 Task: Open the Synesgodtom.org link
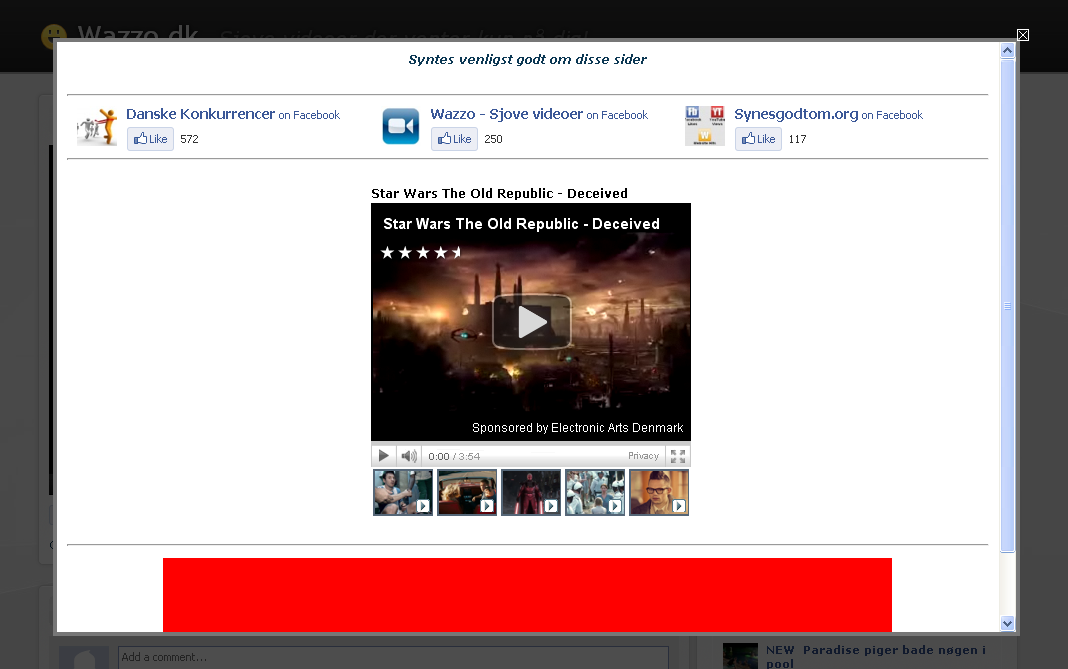pyautogui.click(x=796, y=114)
